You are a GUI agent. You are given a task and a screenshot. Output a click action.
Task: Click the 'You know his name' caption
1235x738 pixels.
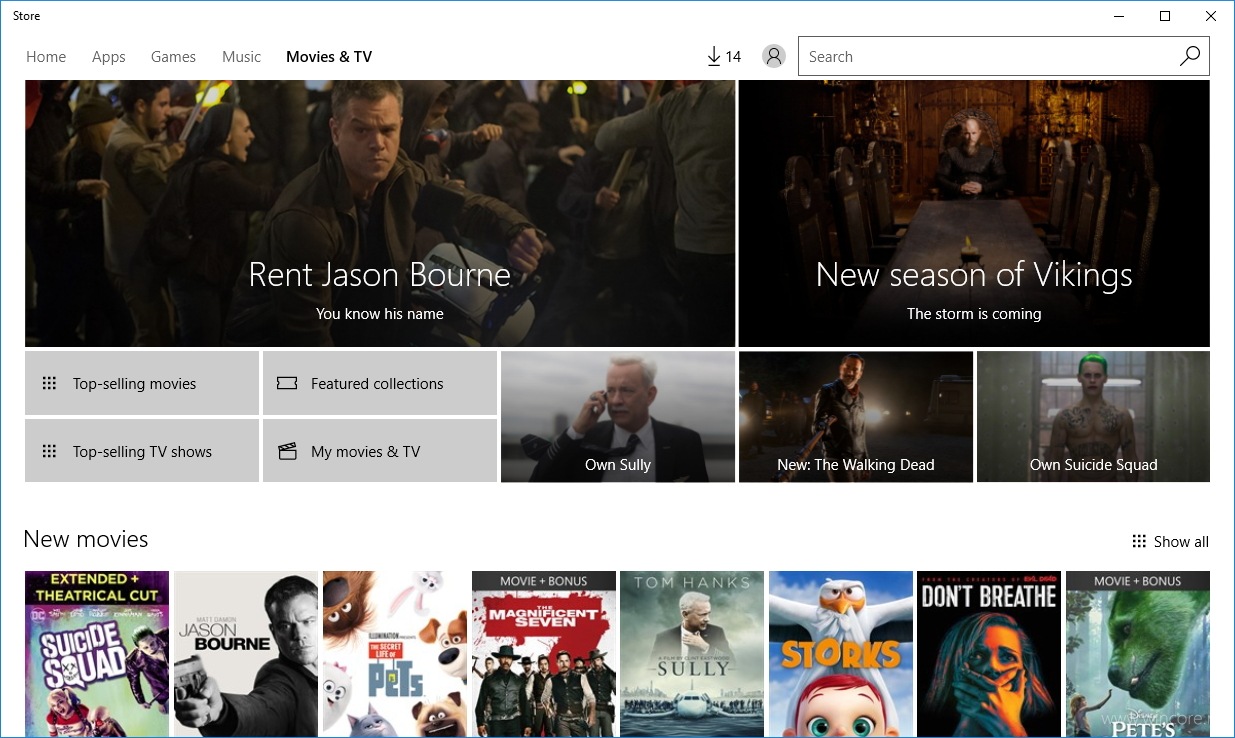(x=380, y=314)
